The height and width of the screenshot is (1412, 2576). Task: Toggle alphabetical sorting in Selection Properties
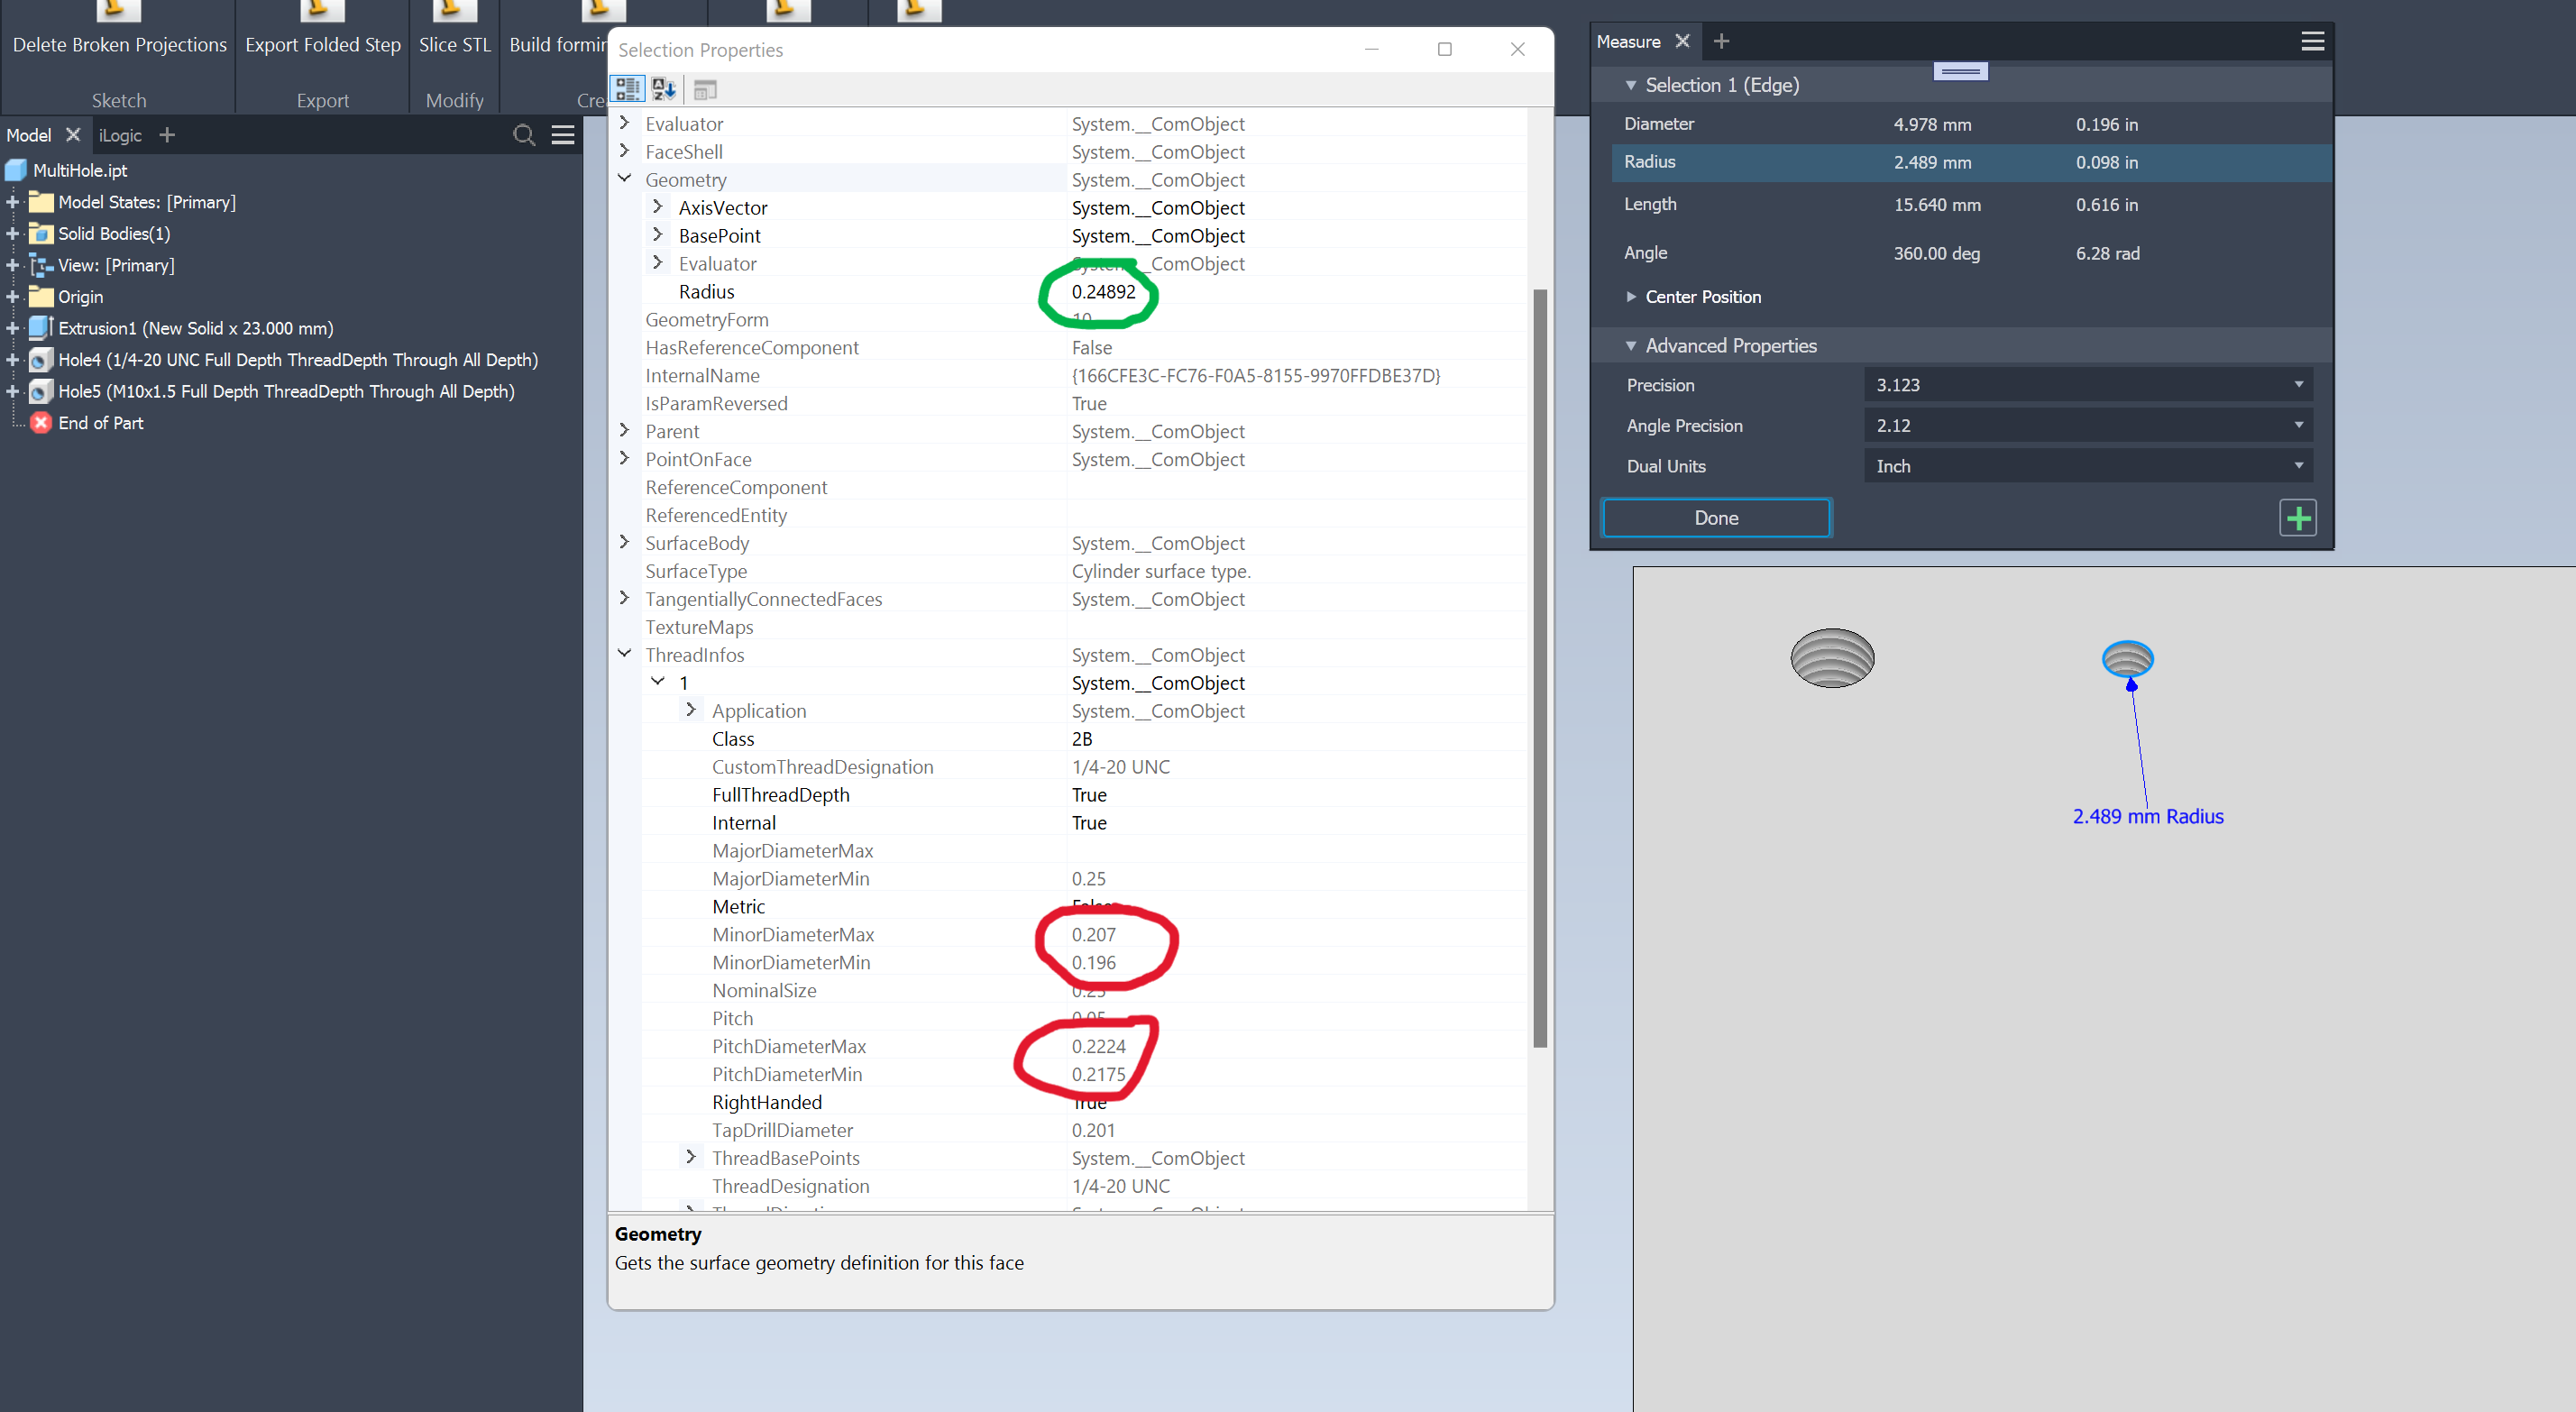coord(663,88)
